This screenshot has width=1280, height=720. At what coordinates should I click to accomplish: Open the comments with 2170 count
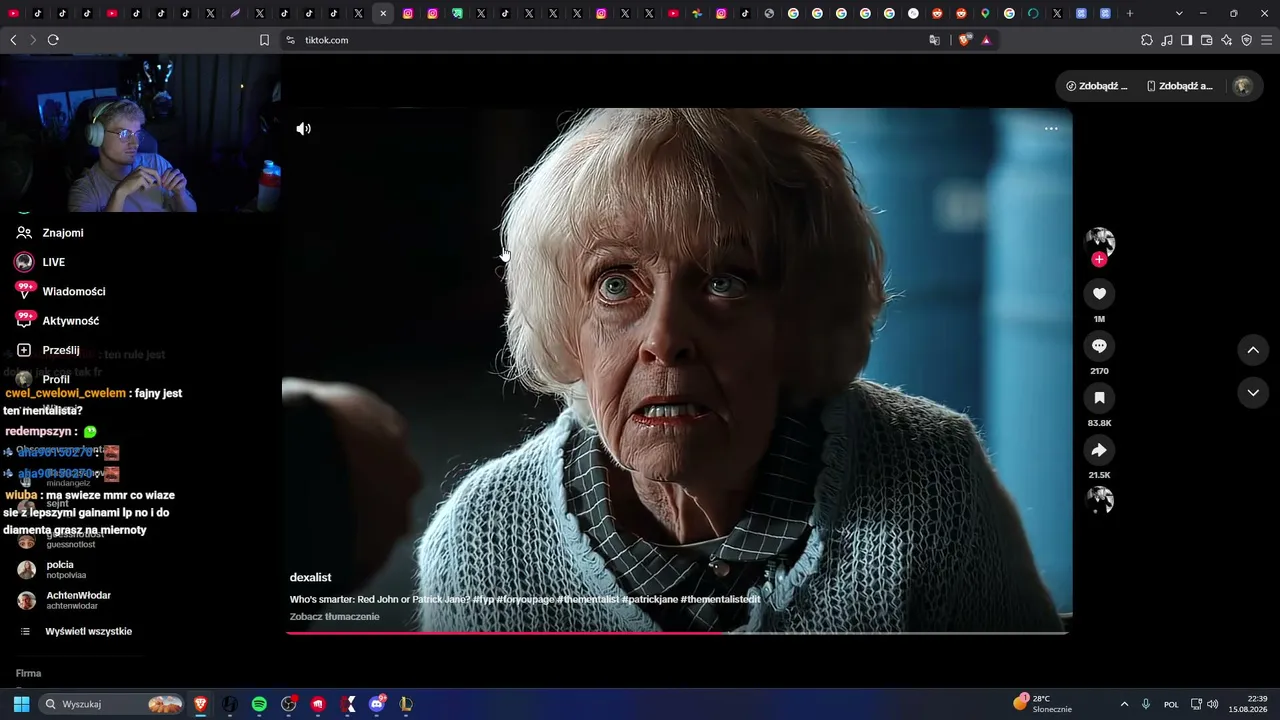(x=1099, y=346)
